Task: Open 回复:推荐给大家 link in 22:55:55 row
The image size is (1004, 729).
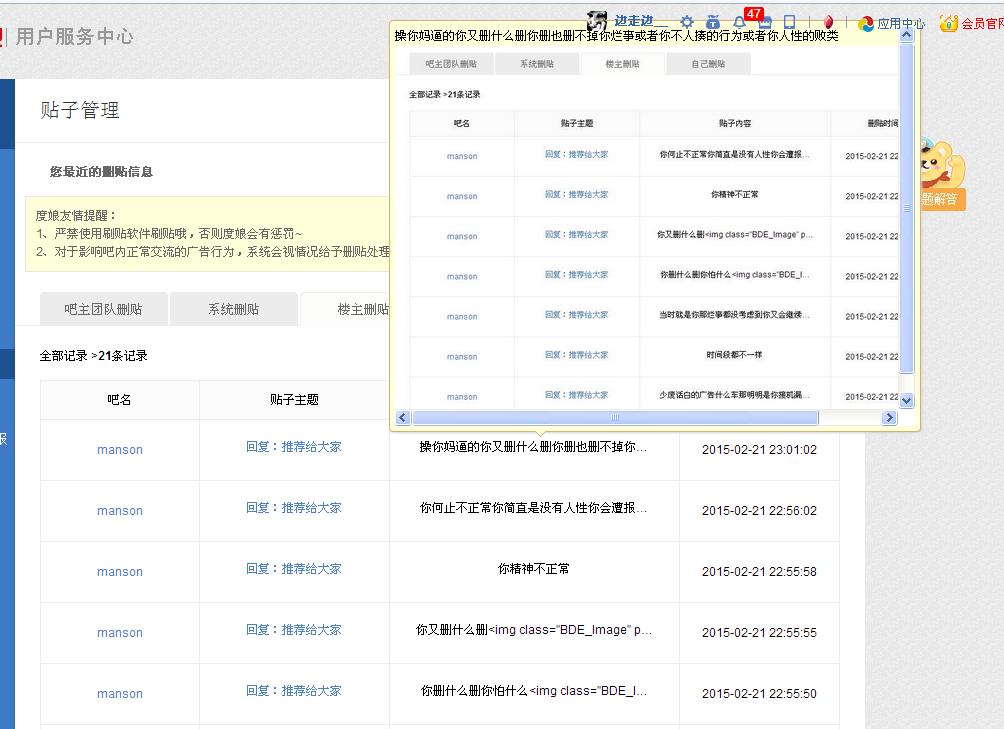Action: (x=294, y=630)
